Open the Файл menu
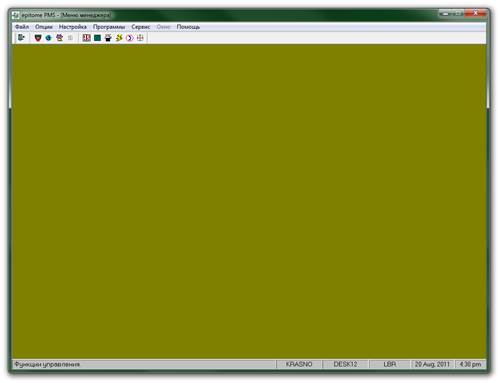500x383 pixels. tap(22, 27)
